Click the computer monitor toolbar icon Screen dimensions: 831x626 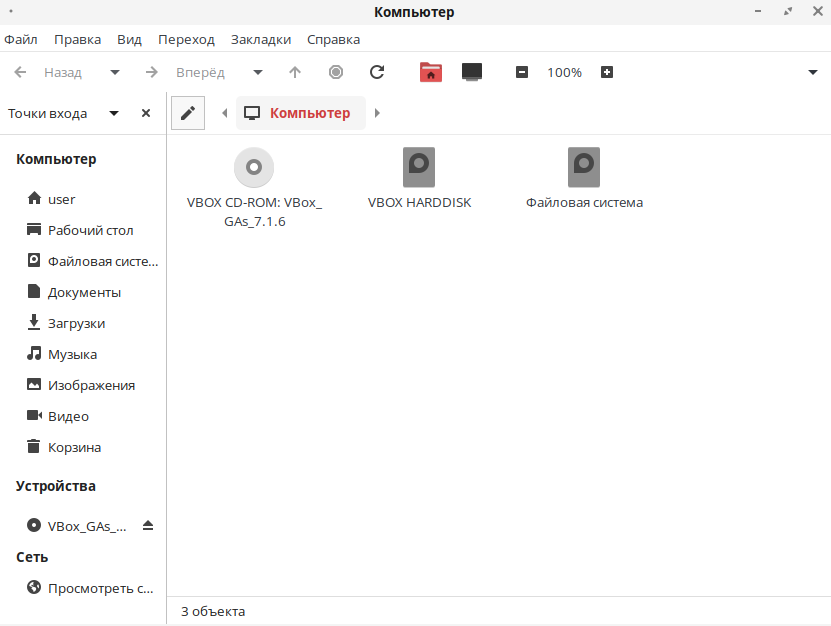[472, 72]
